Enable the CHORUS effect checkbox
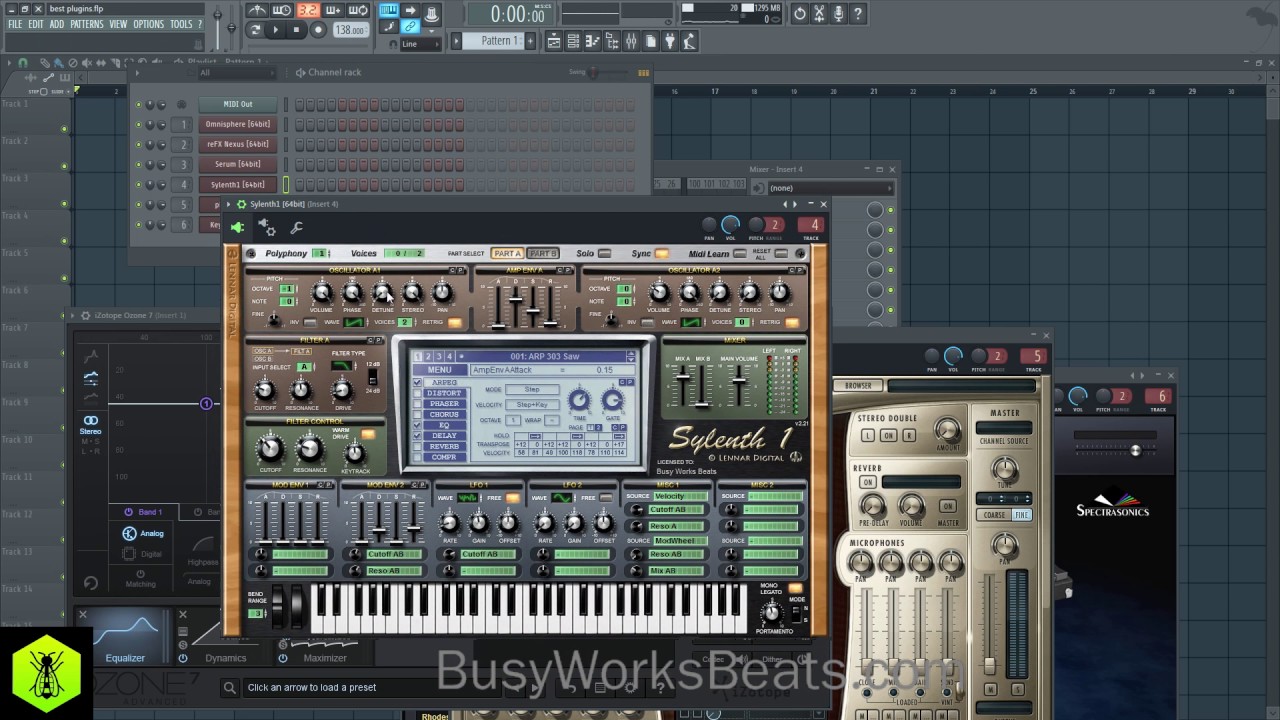The height and width of the screenshot is (720, 1280). click(x=418, y=415)
